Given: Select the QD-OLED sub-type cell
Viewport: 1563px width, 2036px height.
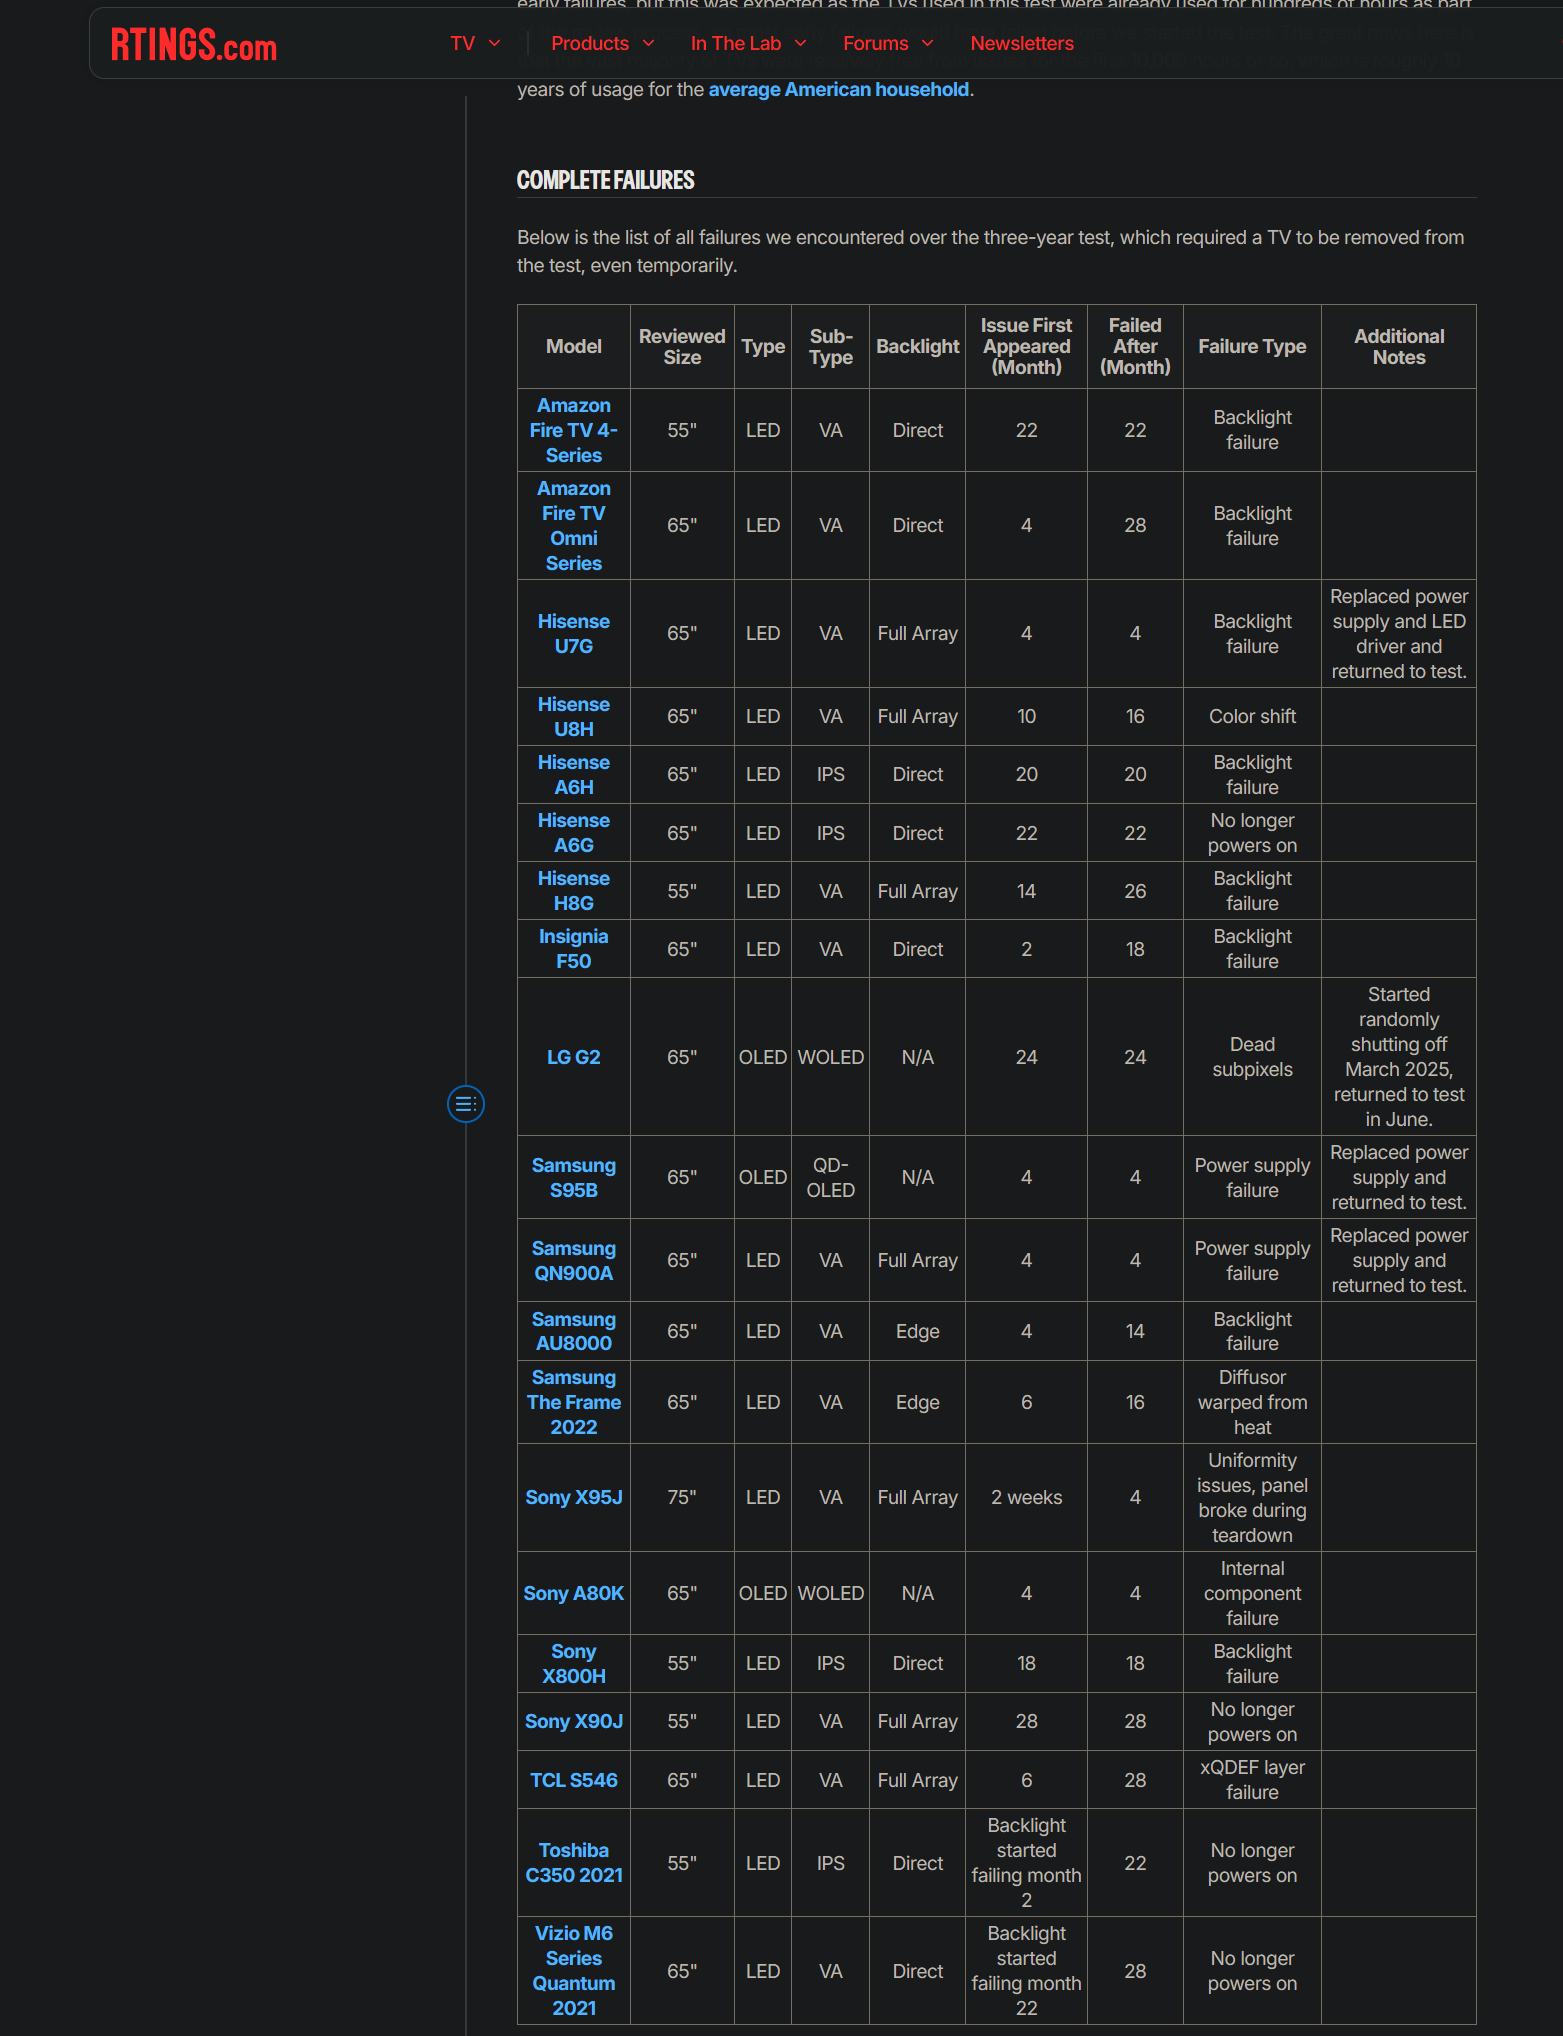Looking at the screenshot, I should coord(831,1178).
